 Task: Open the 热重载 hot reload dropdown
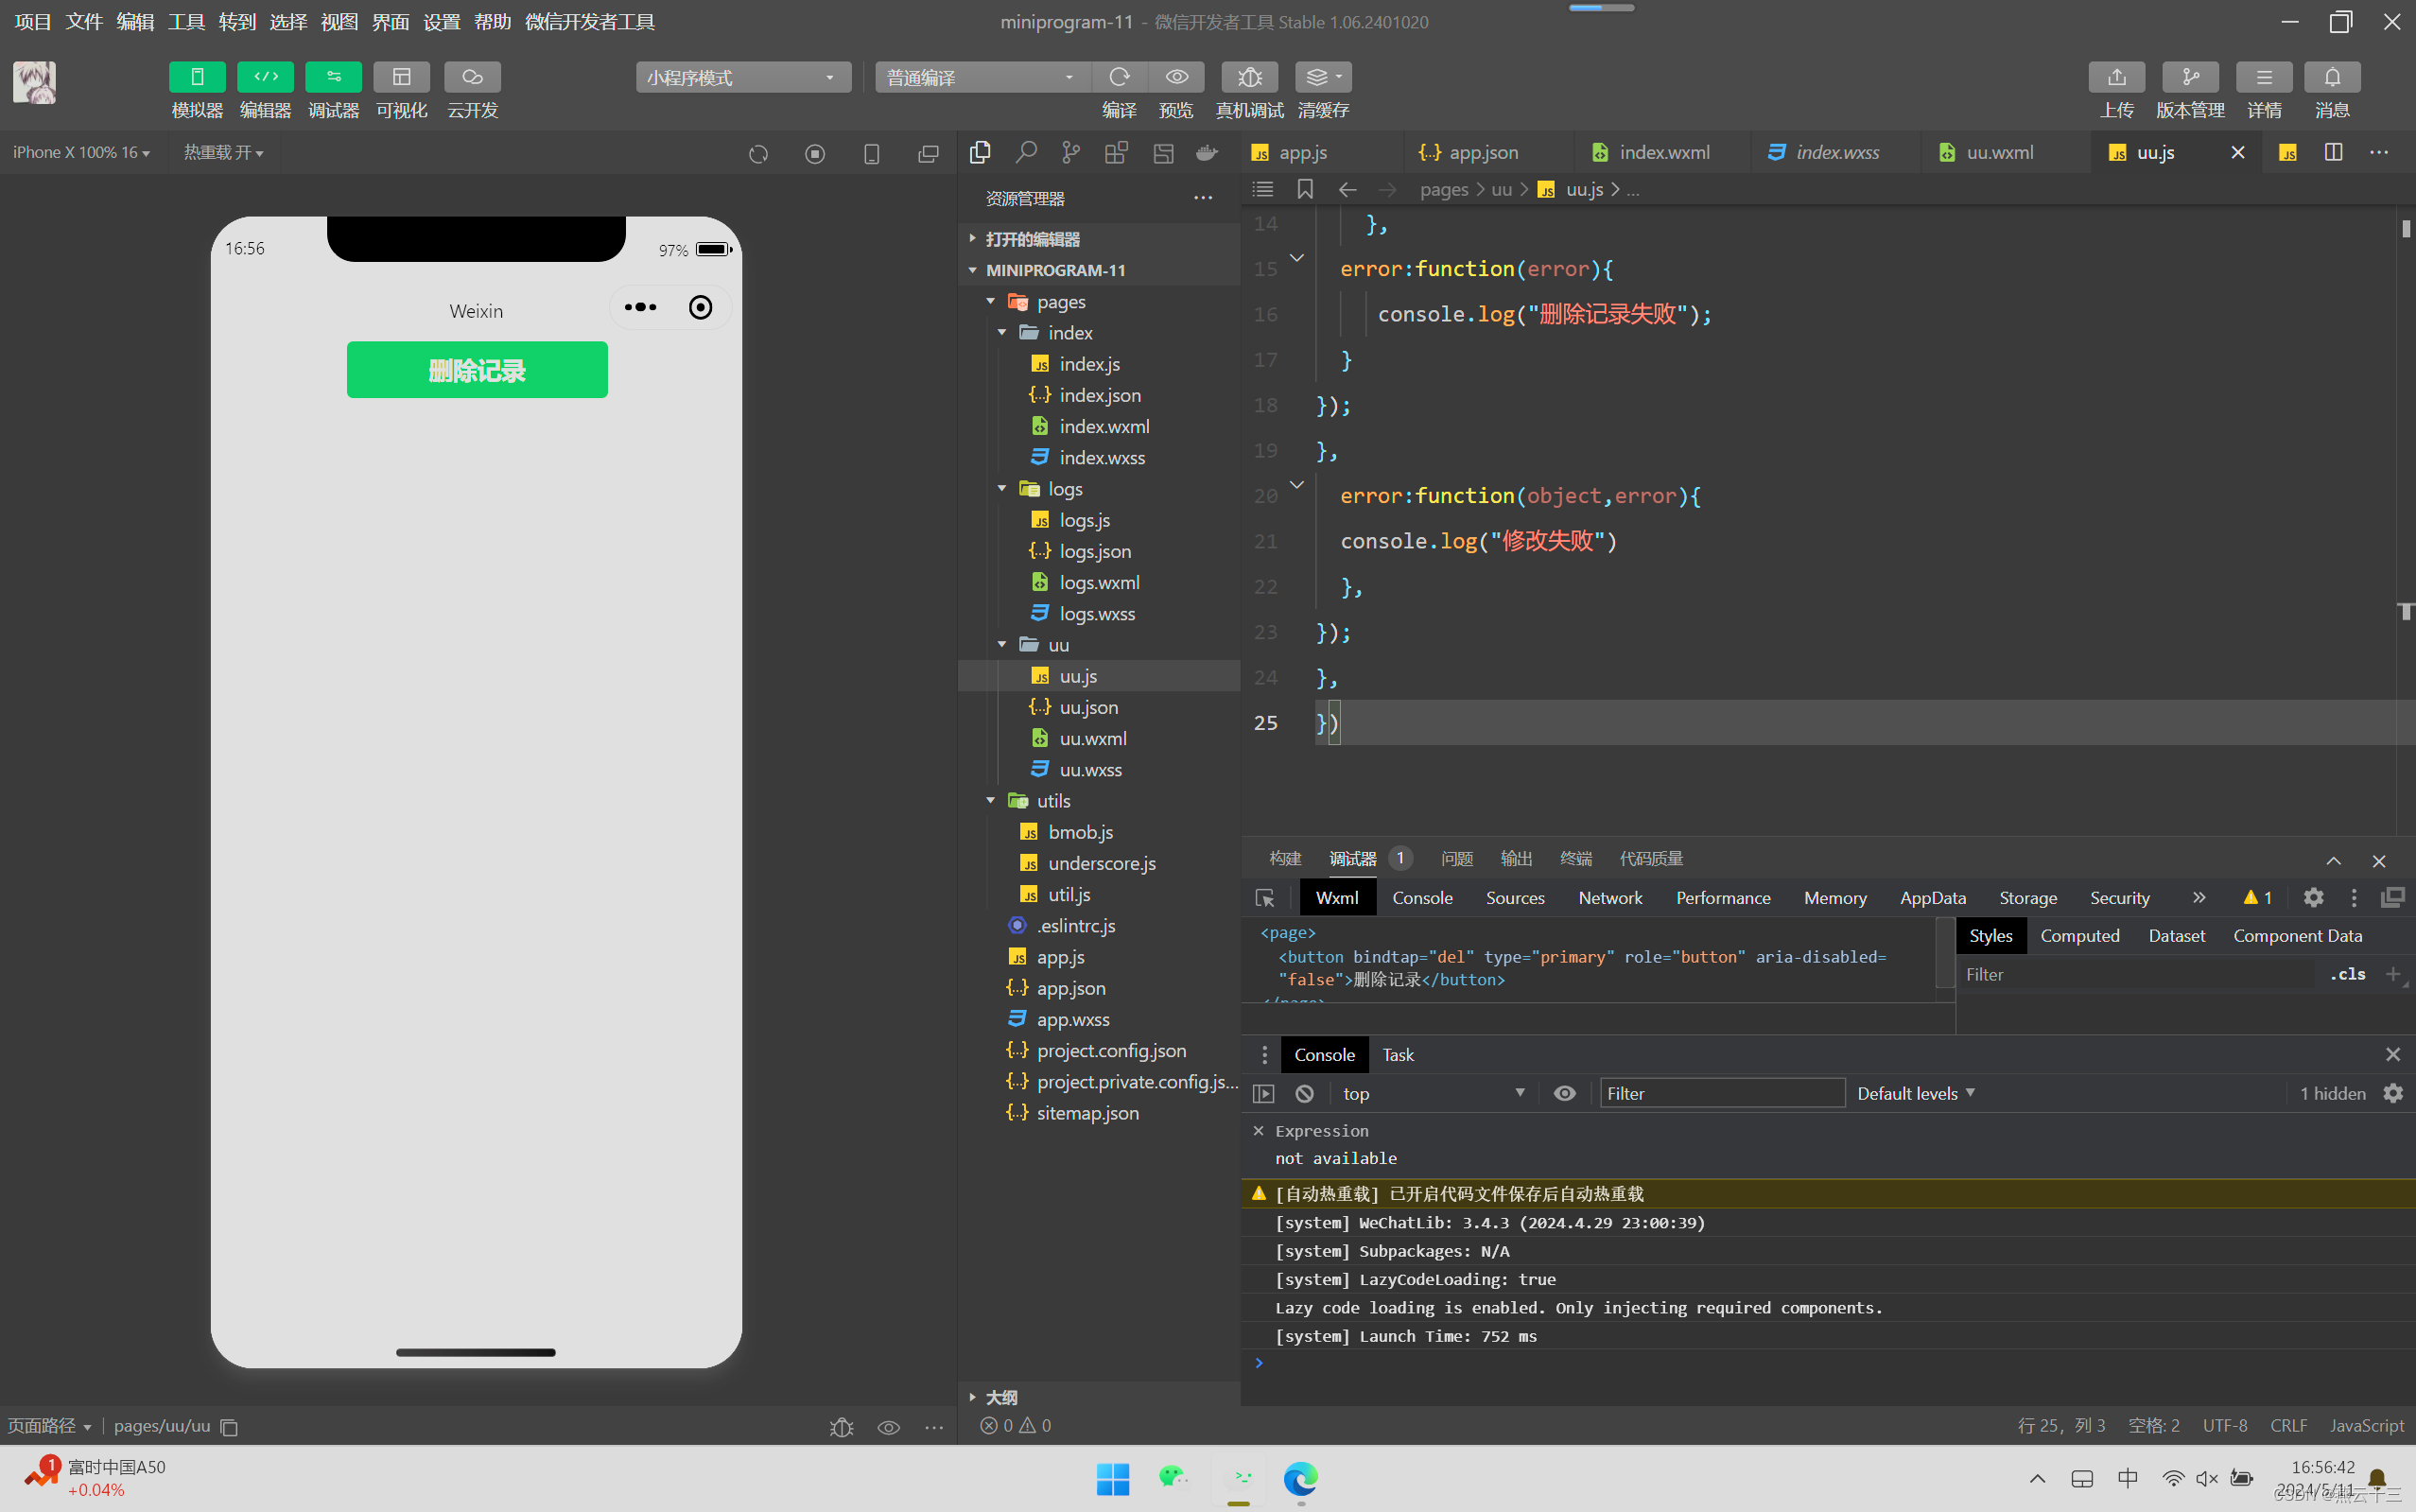pos(223,152)
